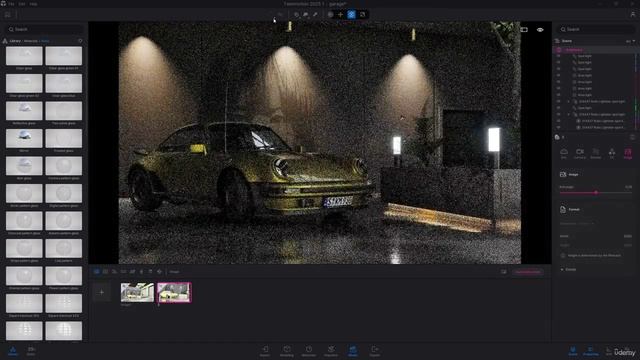This screenshot has width=640, height=360.
Task: Switch to the FX properties tab
Action: click(x=611, y=153)
